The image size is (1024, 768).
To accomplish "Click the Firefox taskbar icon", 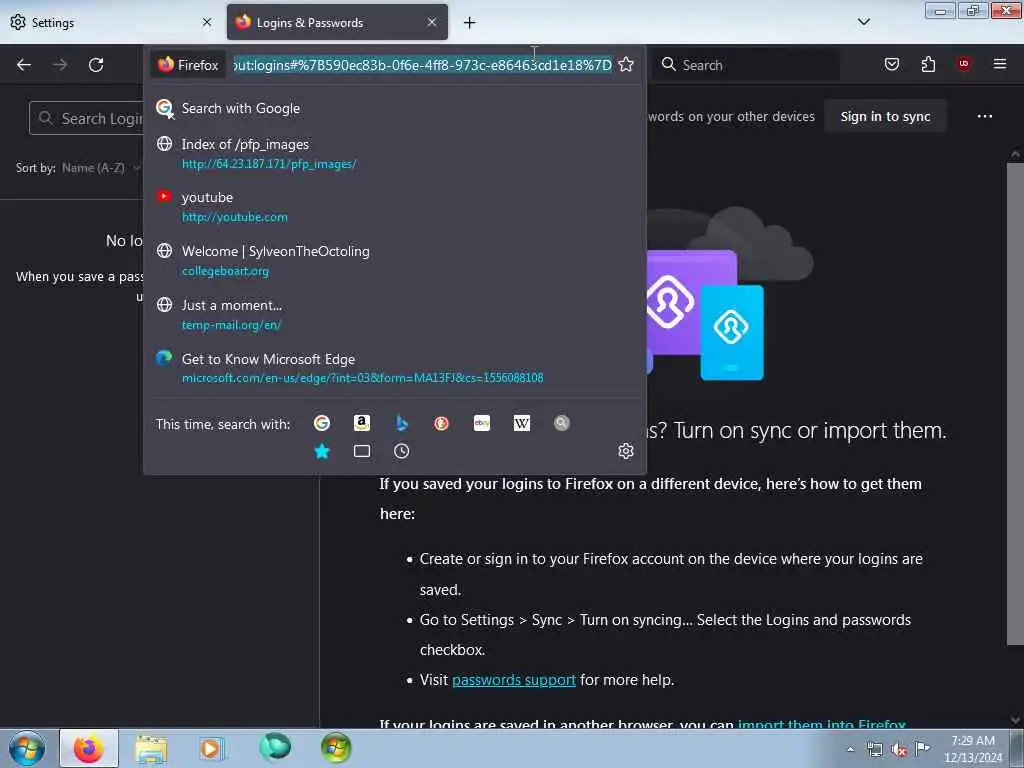I will click(x=89, y=748).
